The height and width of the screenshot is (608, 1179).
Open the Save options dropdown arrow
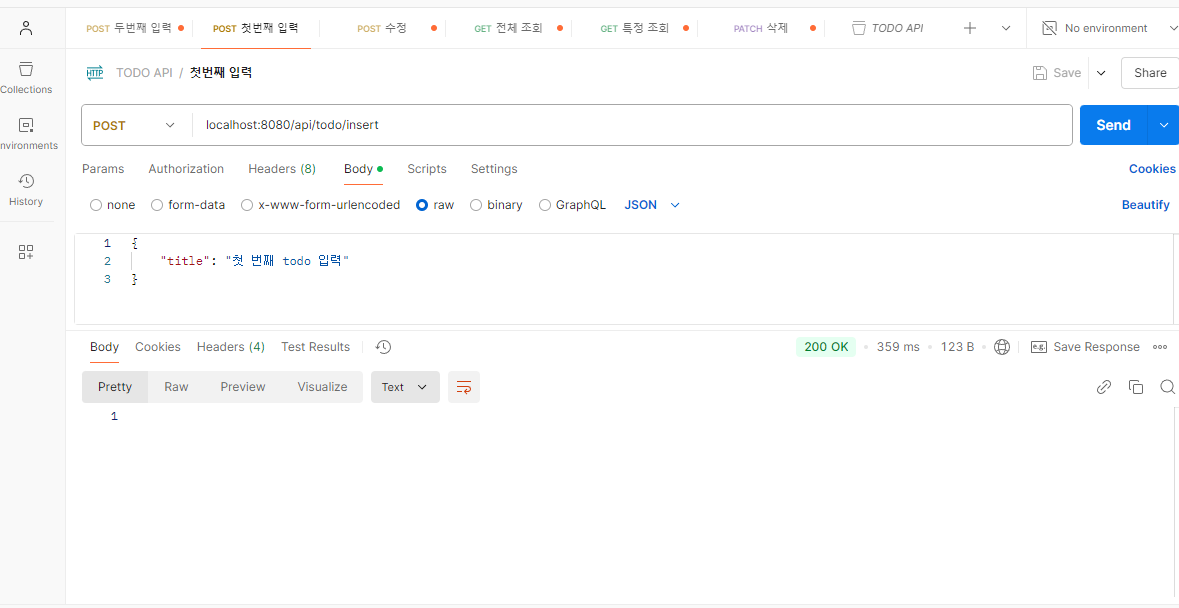(1101, 73)
